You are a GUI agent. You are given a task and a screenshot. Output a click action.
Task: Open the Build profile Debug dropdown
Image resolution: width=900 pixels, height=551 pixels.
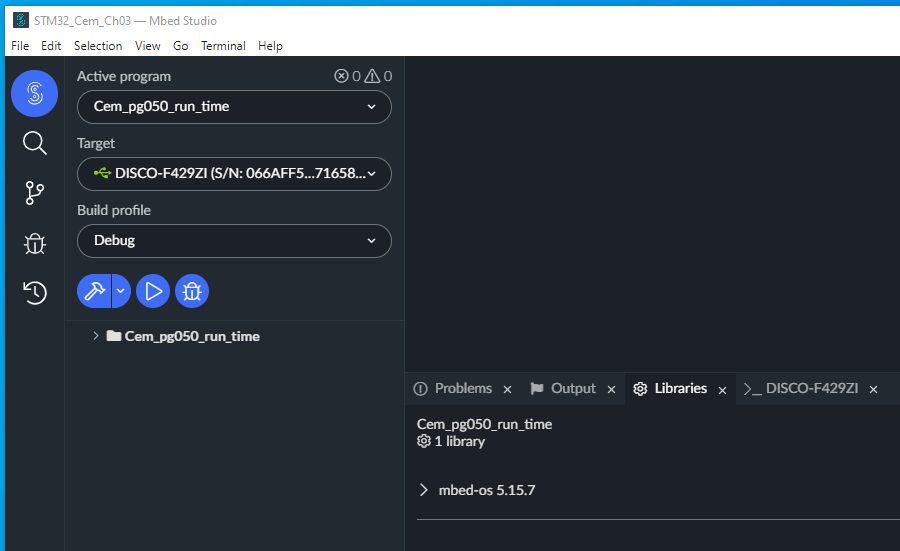(234, 240)
